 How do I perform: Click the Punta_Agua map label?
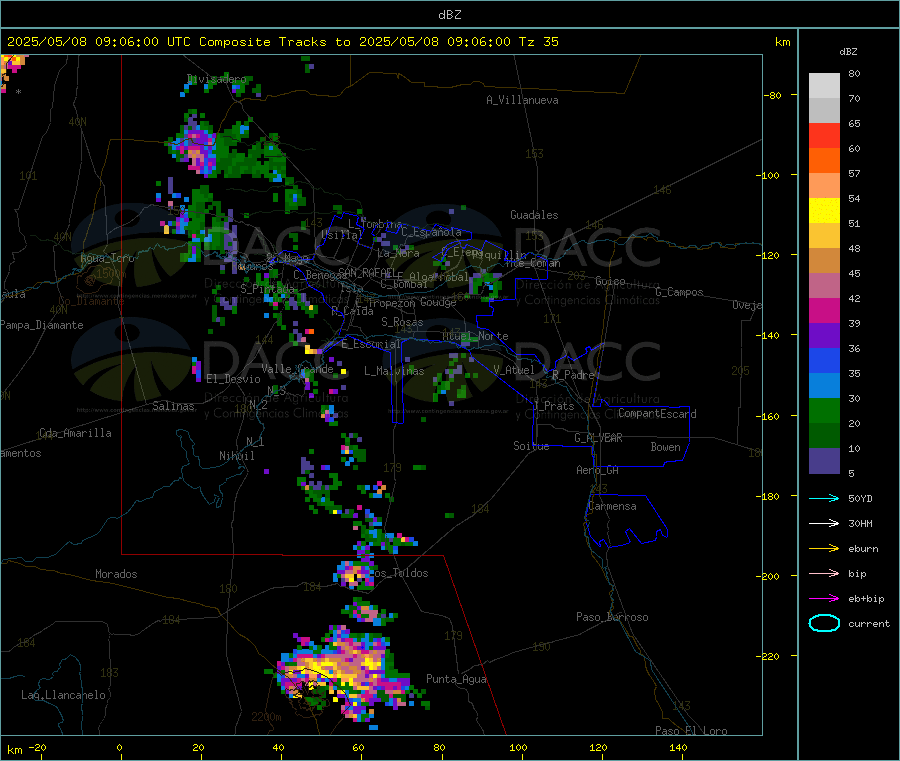click(x=456, y=679)
